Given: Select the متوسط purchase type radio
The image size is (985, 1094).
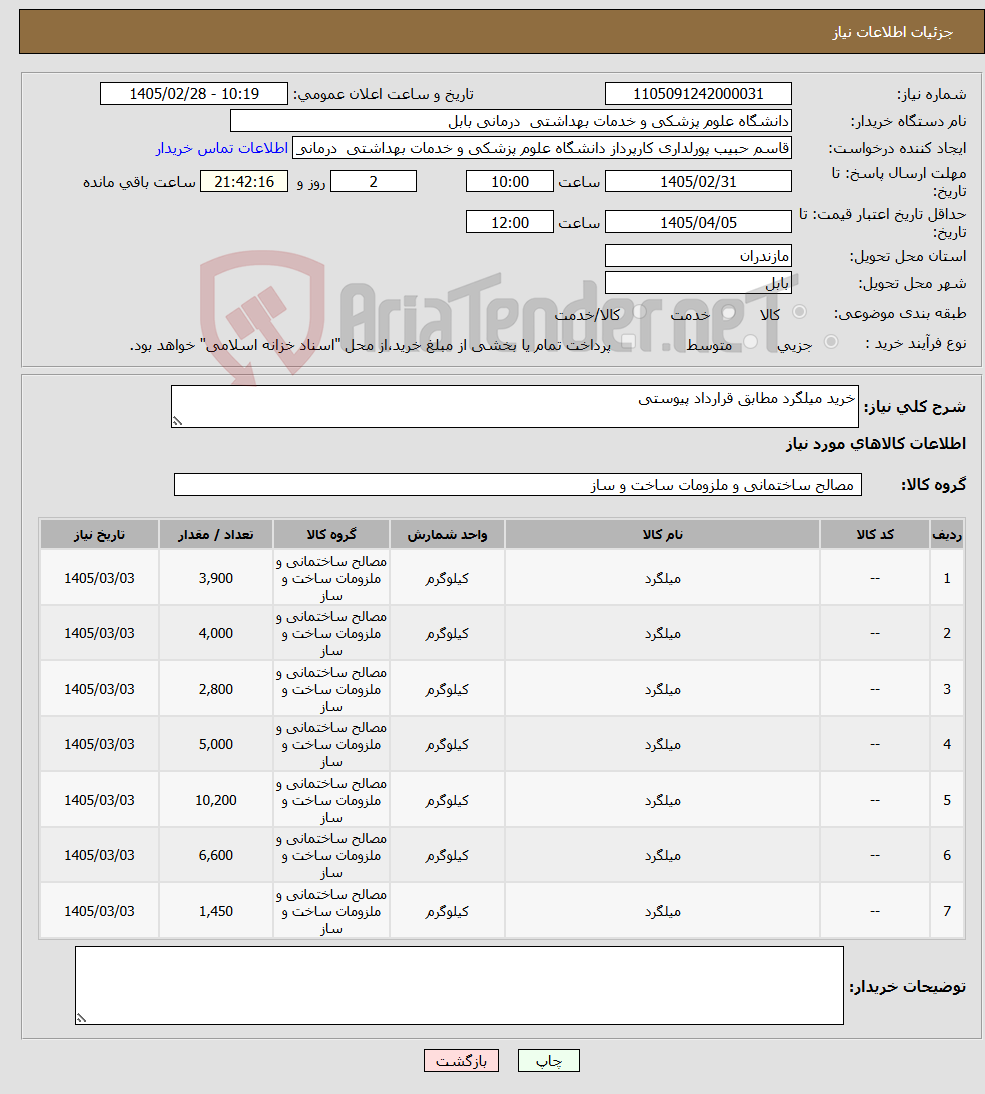Looking at the screenshot, I should click(x=751, y=342).
